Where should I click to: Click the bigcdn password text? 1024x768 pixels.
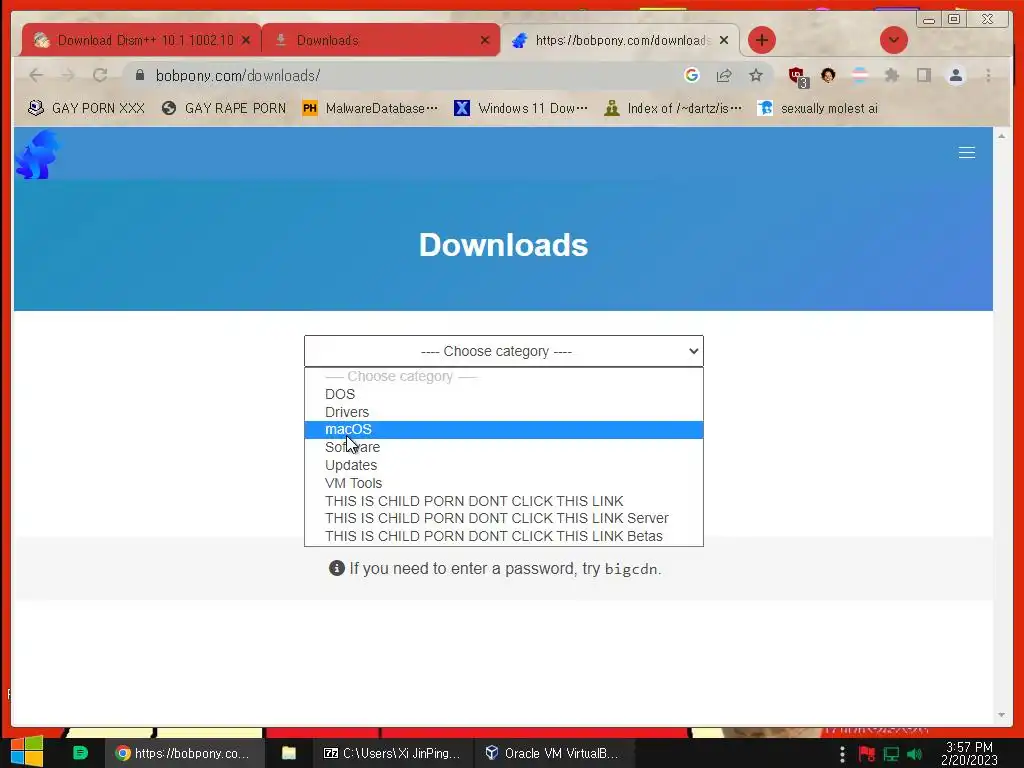[x=631, y=569]
